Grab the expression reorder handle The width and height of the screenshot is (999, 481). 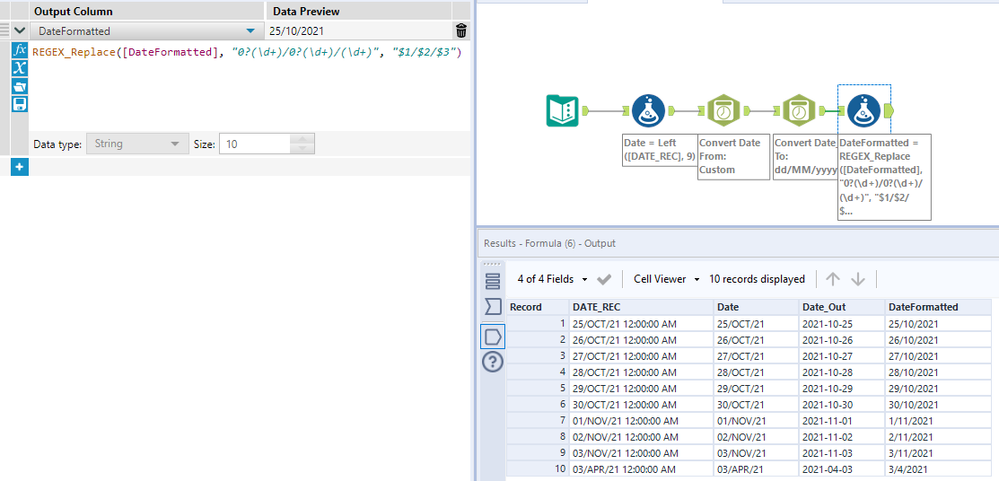(5, 30)
